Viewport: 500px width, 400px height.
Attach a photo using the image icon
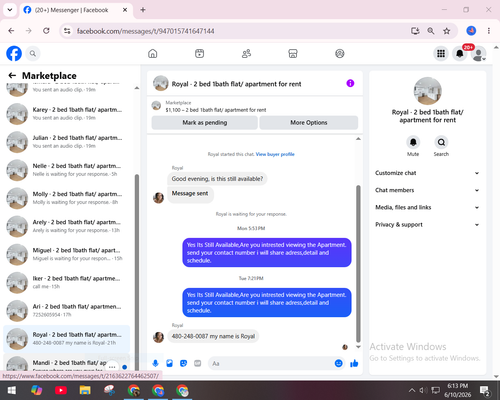(x=169, y=363)
